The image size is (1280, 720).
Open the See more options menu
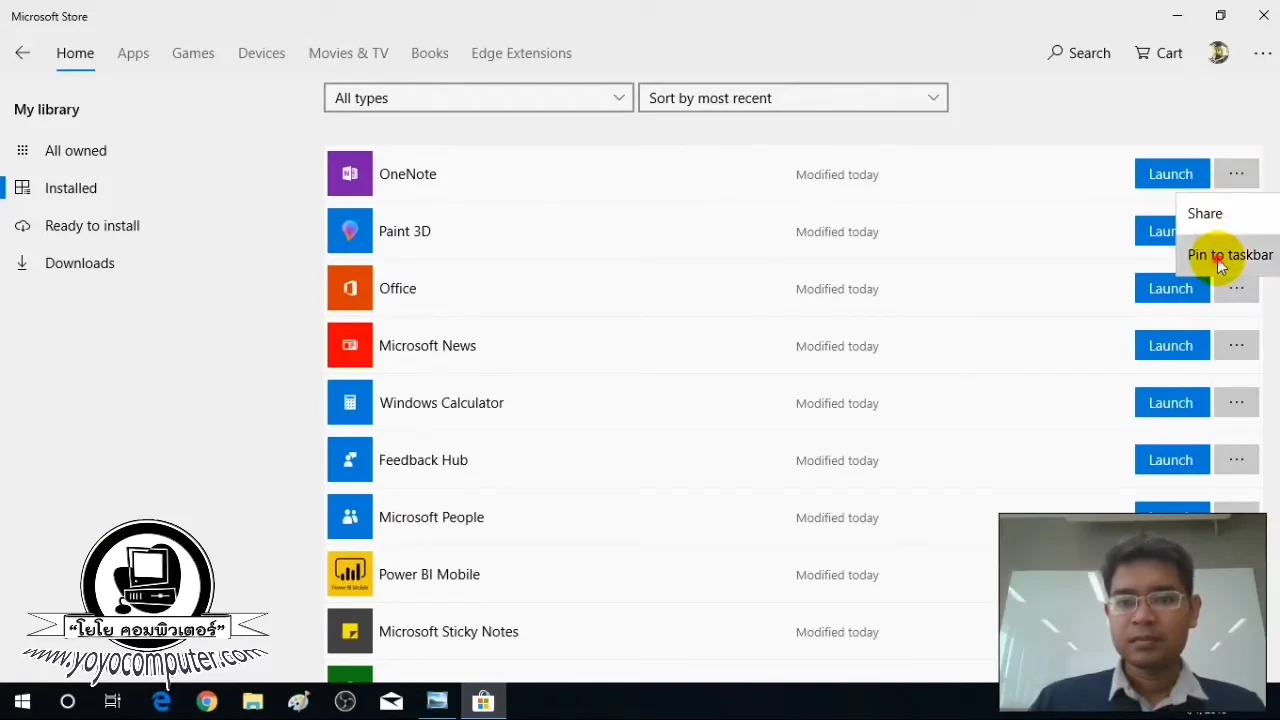(1262, 53)
